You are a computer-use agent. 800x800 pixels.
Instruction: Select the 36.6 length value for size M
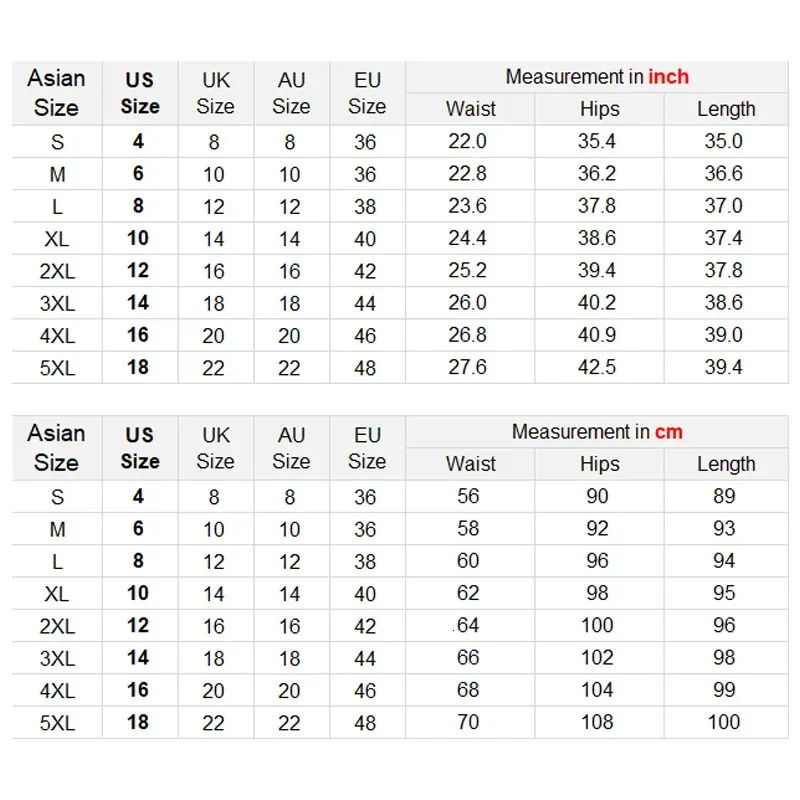[723, 173]
